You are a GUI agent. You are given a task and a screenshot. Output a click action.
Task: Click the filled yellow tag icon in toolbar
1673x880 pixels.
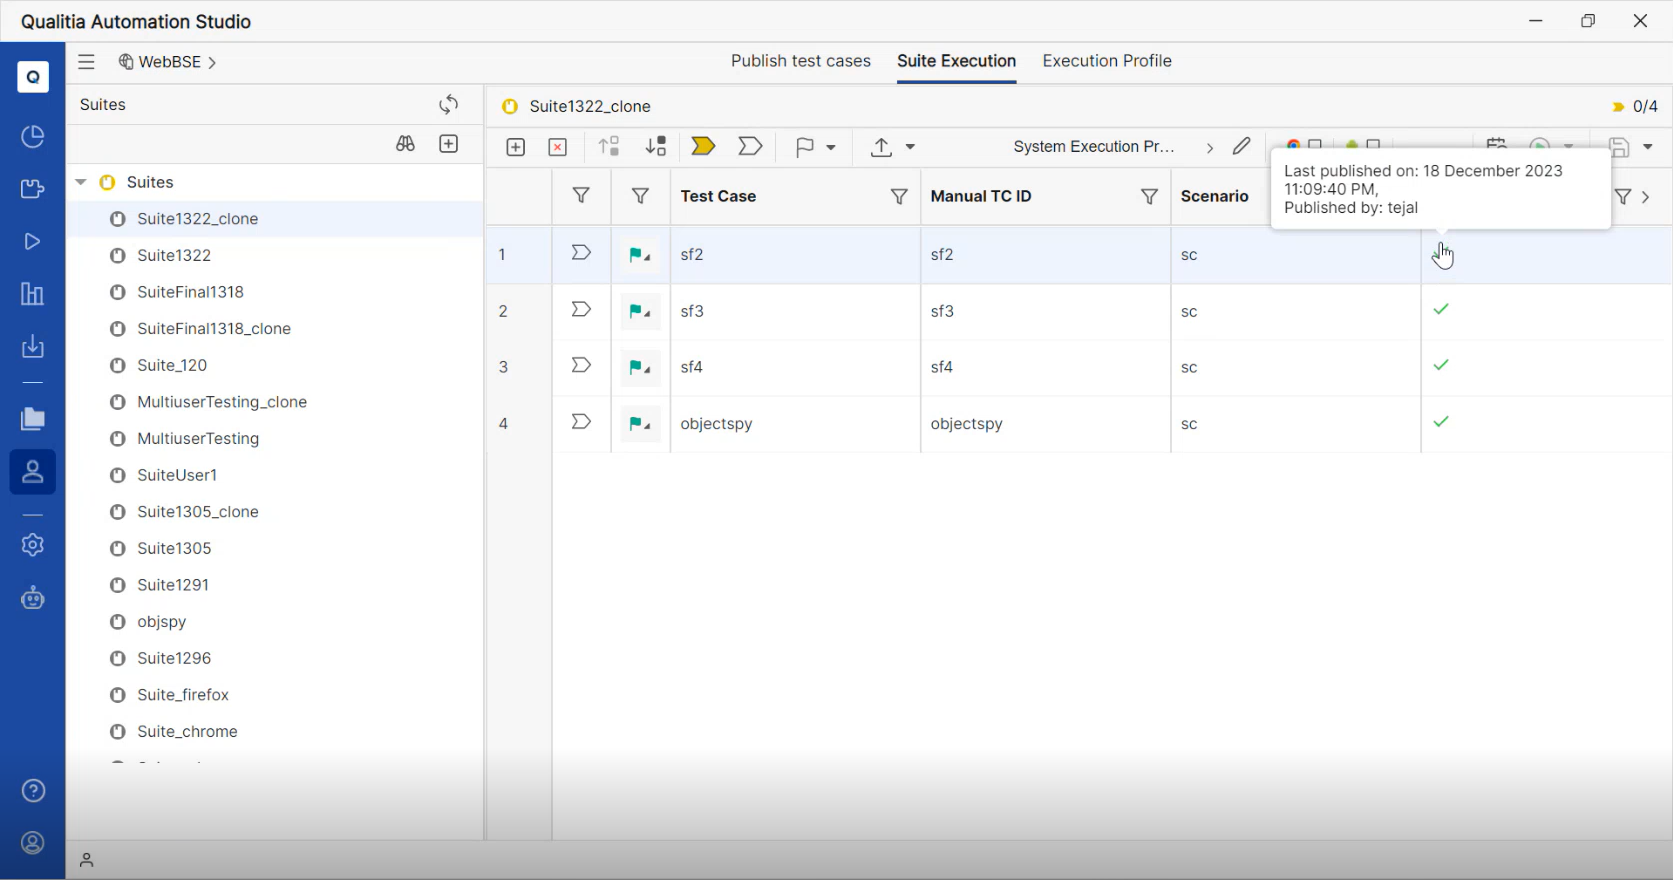[703, 147]
